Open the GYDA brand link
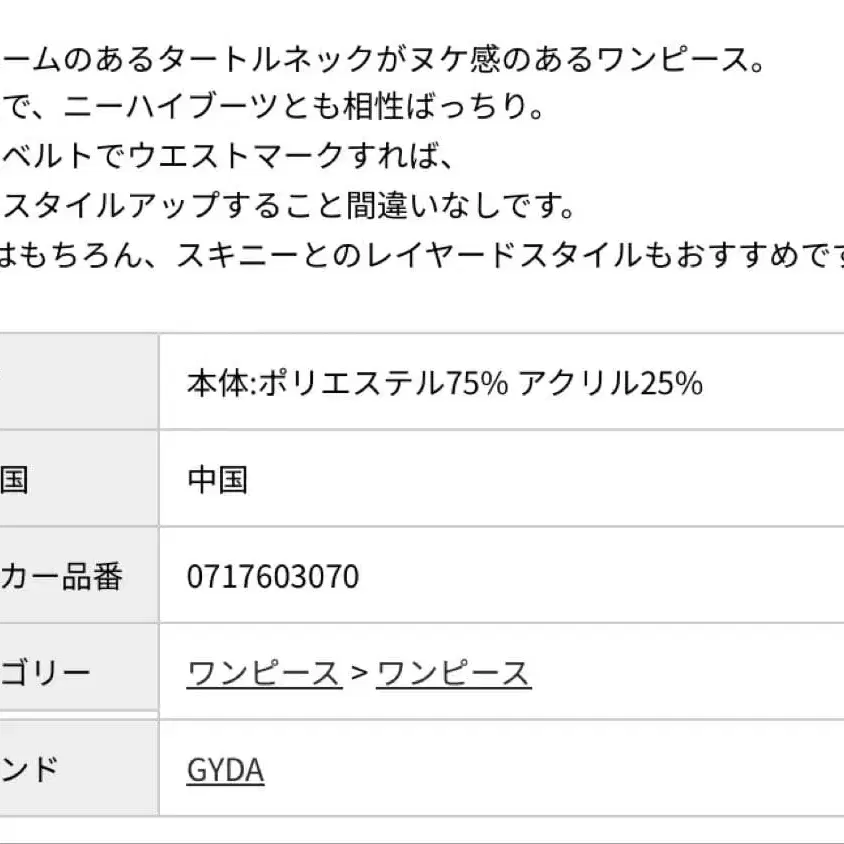Viewport: 844px width, 844px height. click(225, 770)
